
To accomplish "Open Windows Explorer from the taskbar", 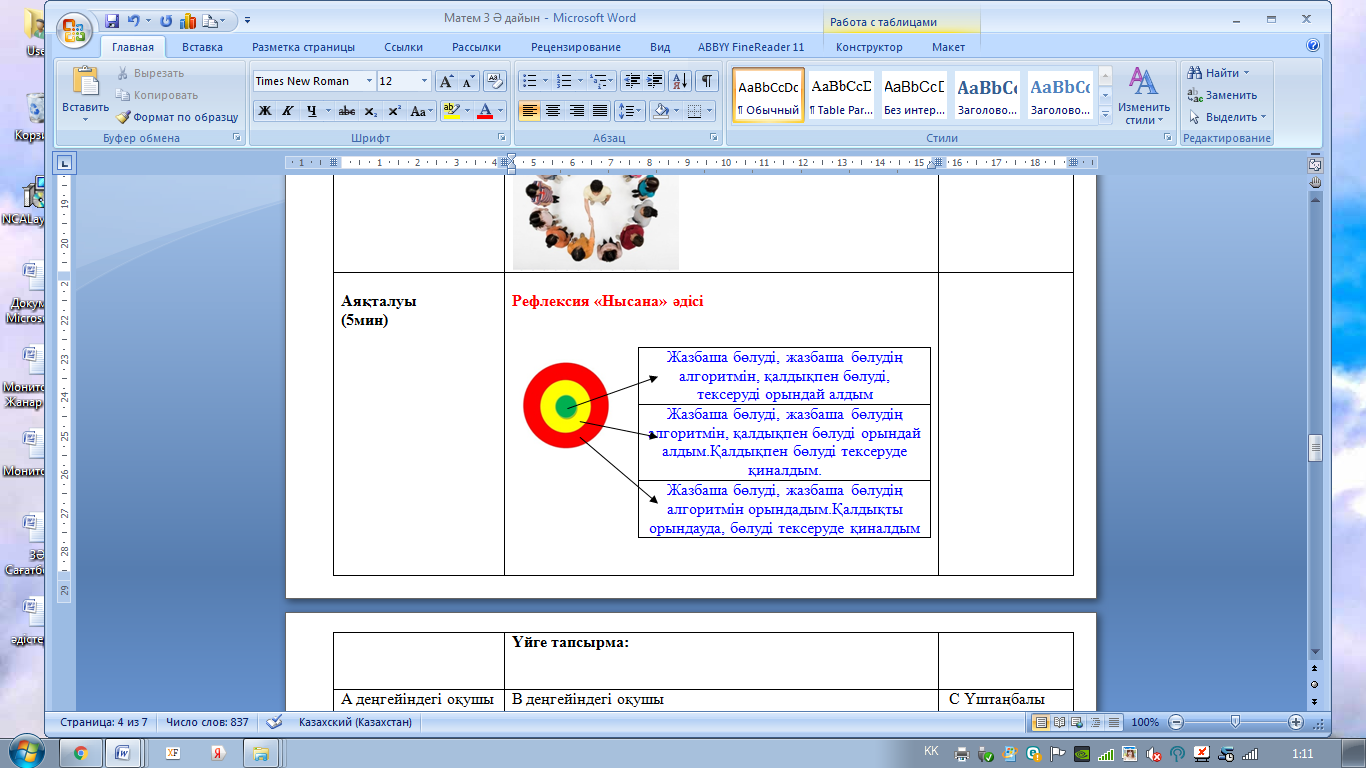I will coord(259,752).
